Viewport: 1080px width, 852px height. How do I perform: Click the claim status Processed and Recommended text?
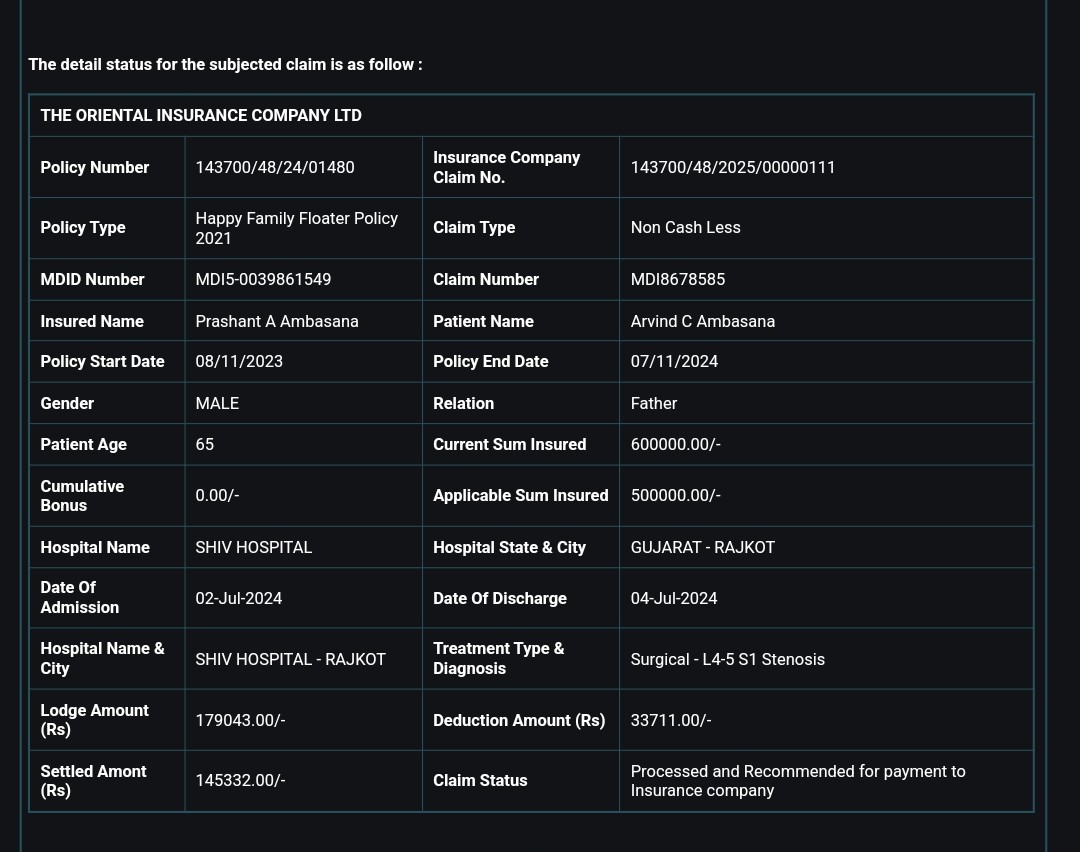pyautogui.click(x=798, y=781)
